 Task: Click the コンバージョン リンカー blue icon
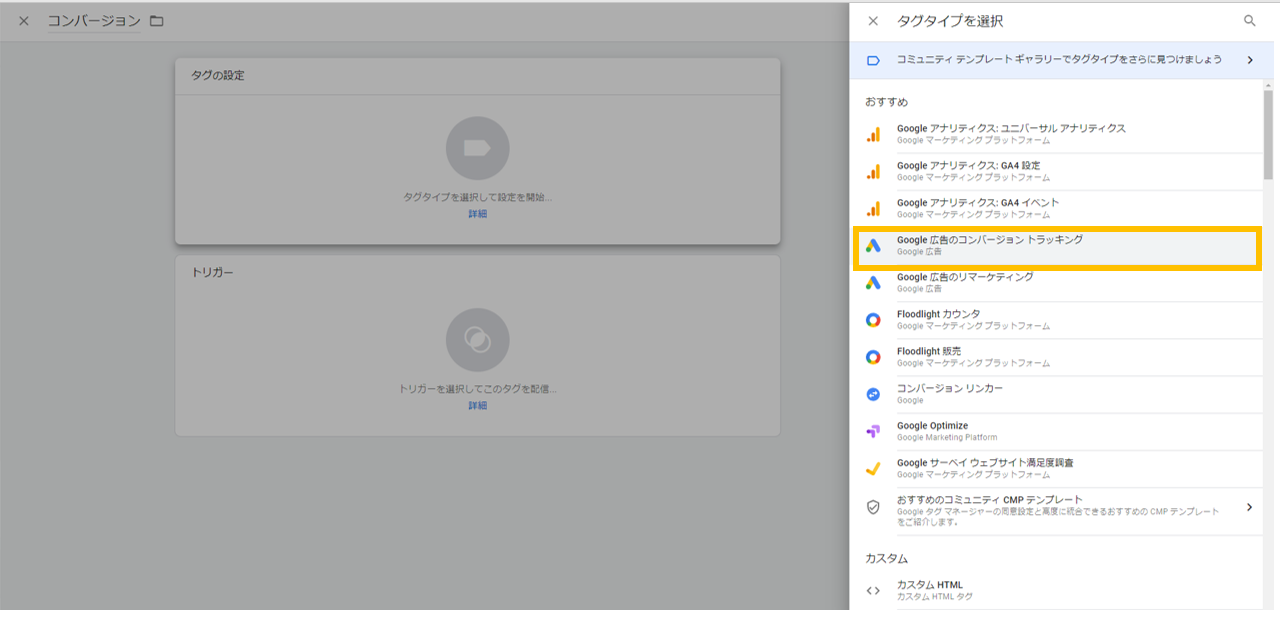(x=873, y=394)
